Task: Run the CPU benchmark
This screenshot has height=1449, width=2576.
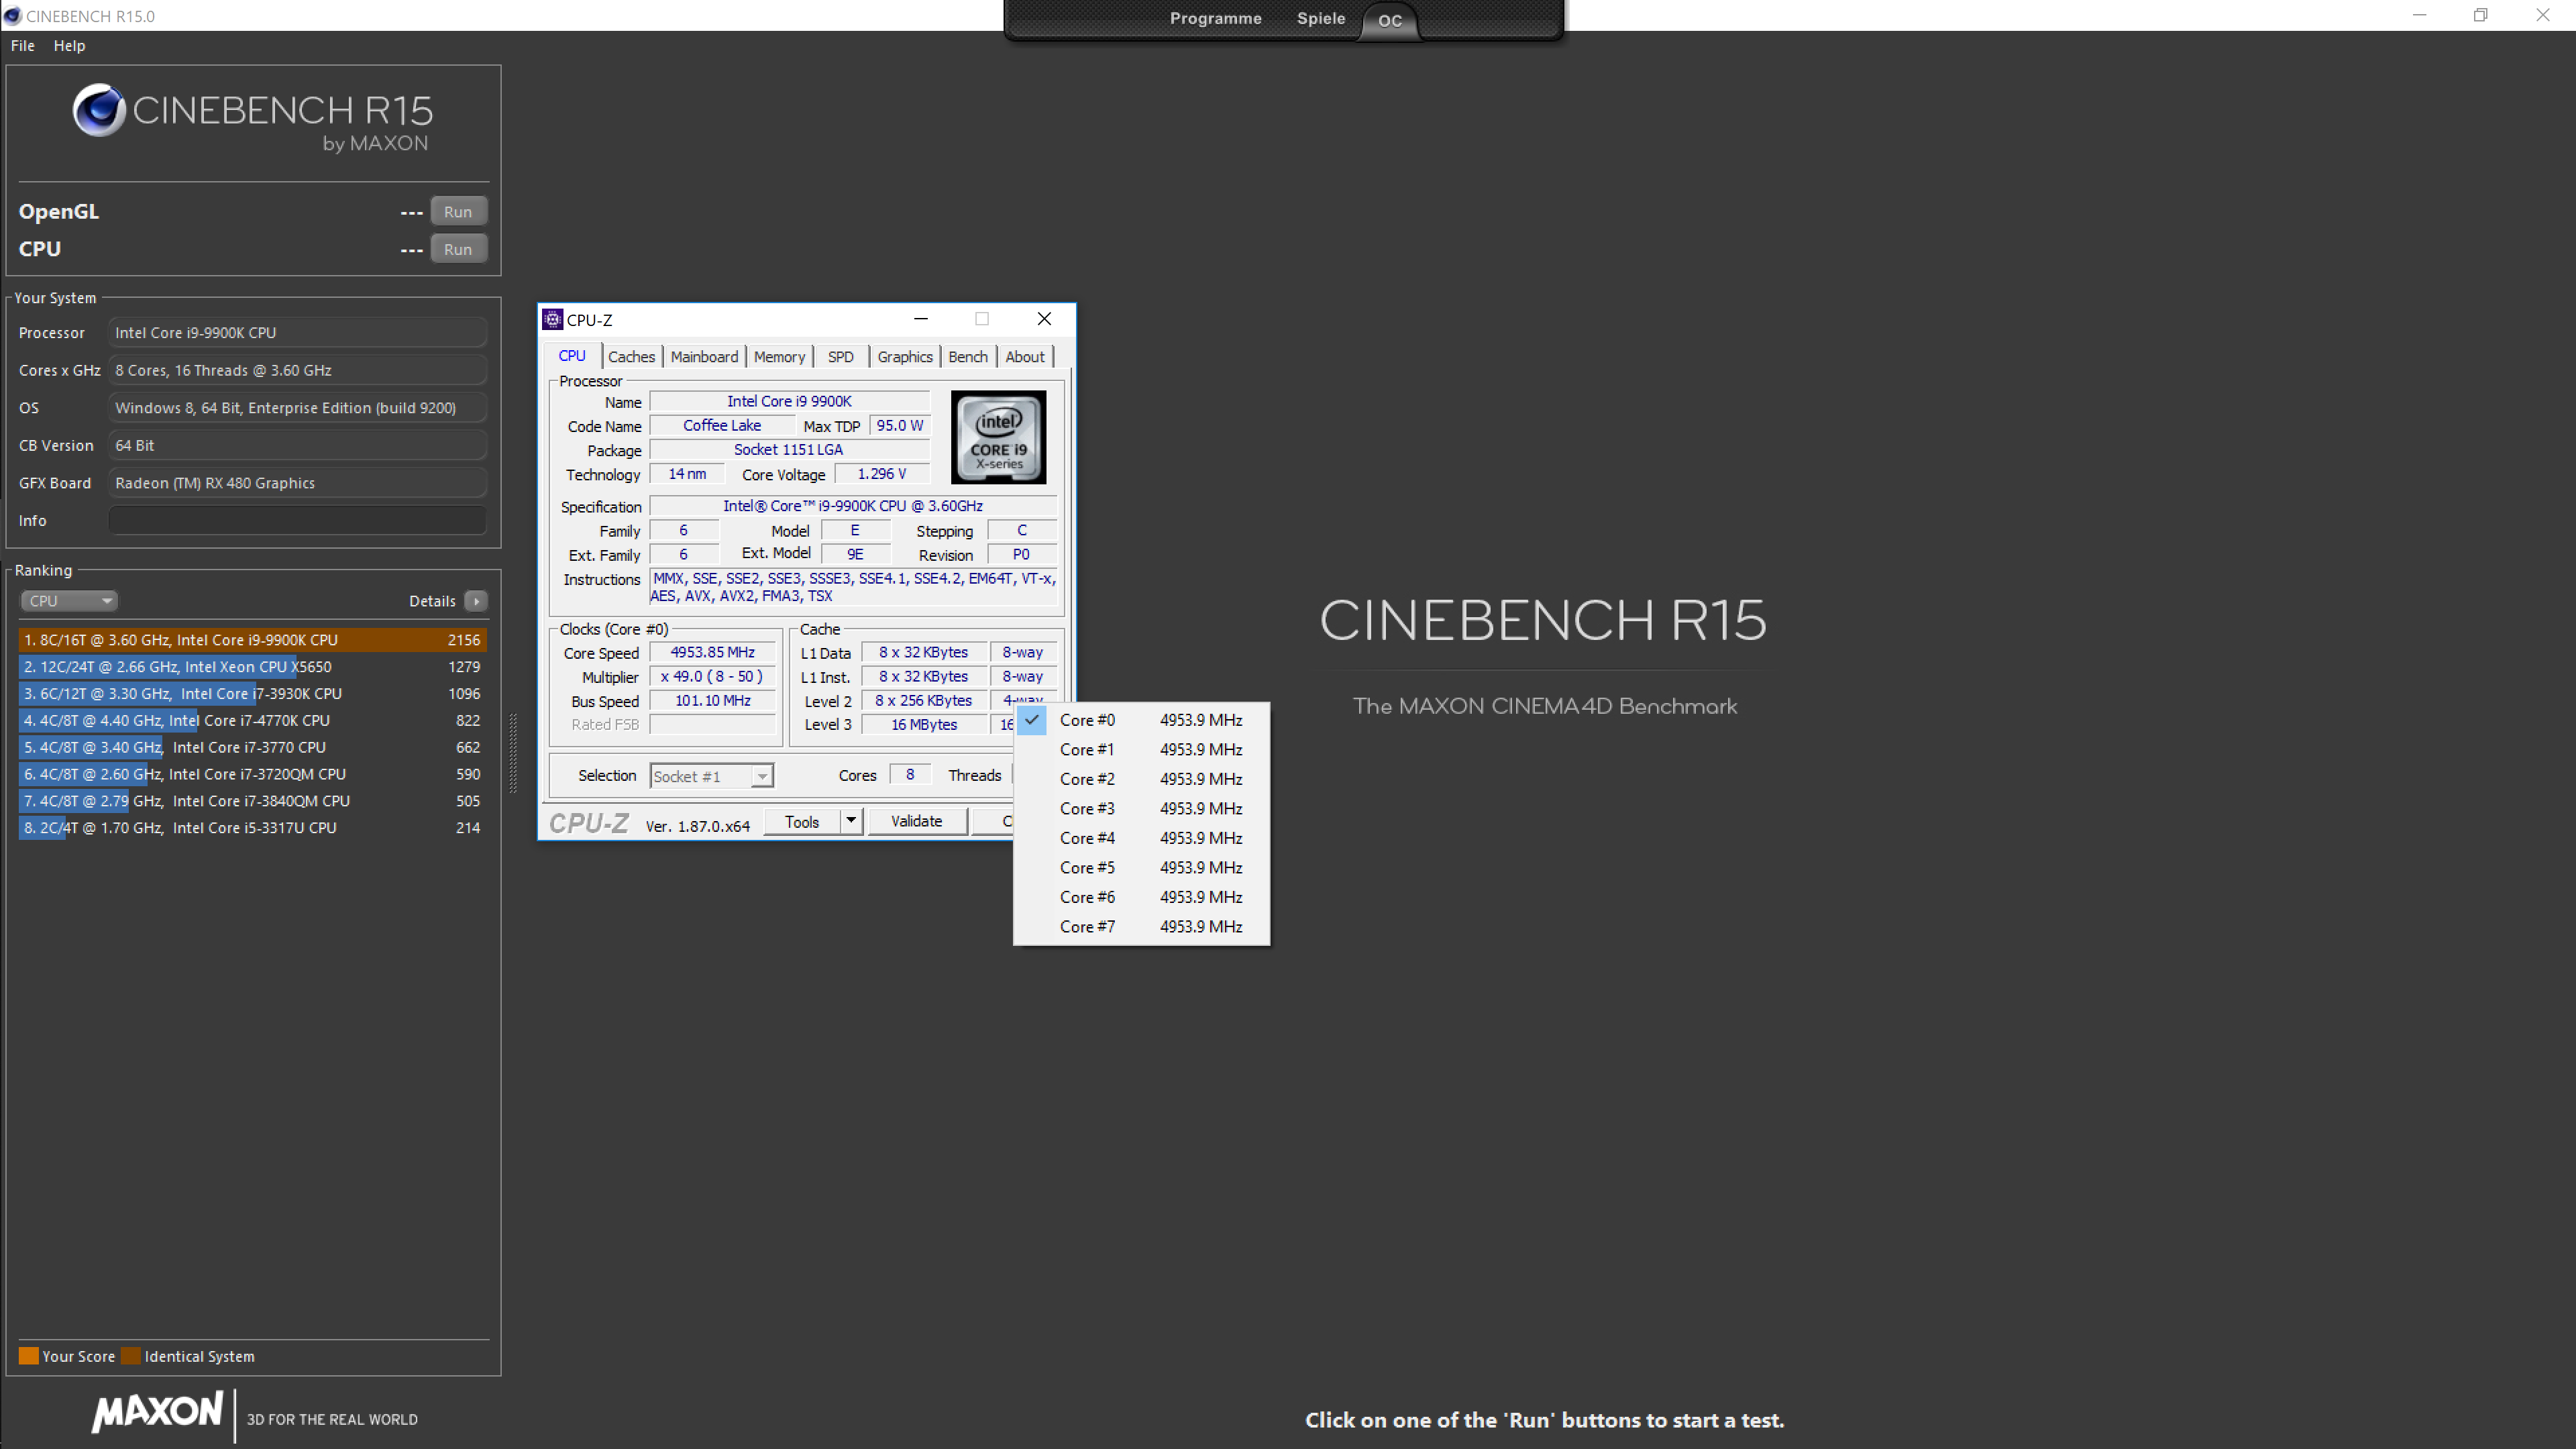Action: coord(458,249)
